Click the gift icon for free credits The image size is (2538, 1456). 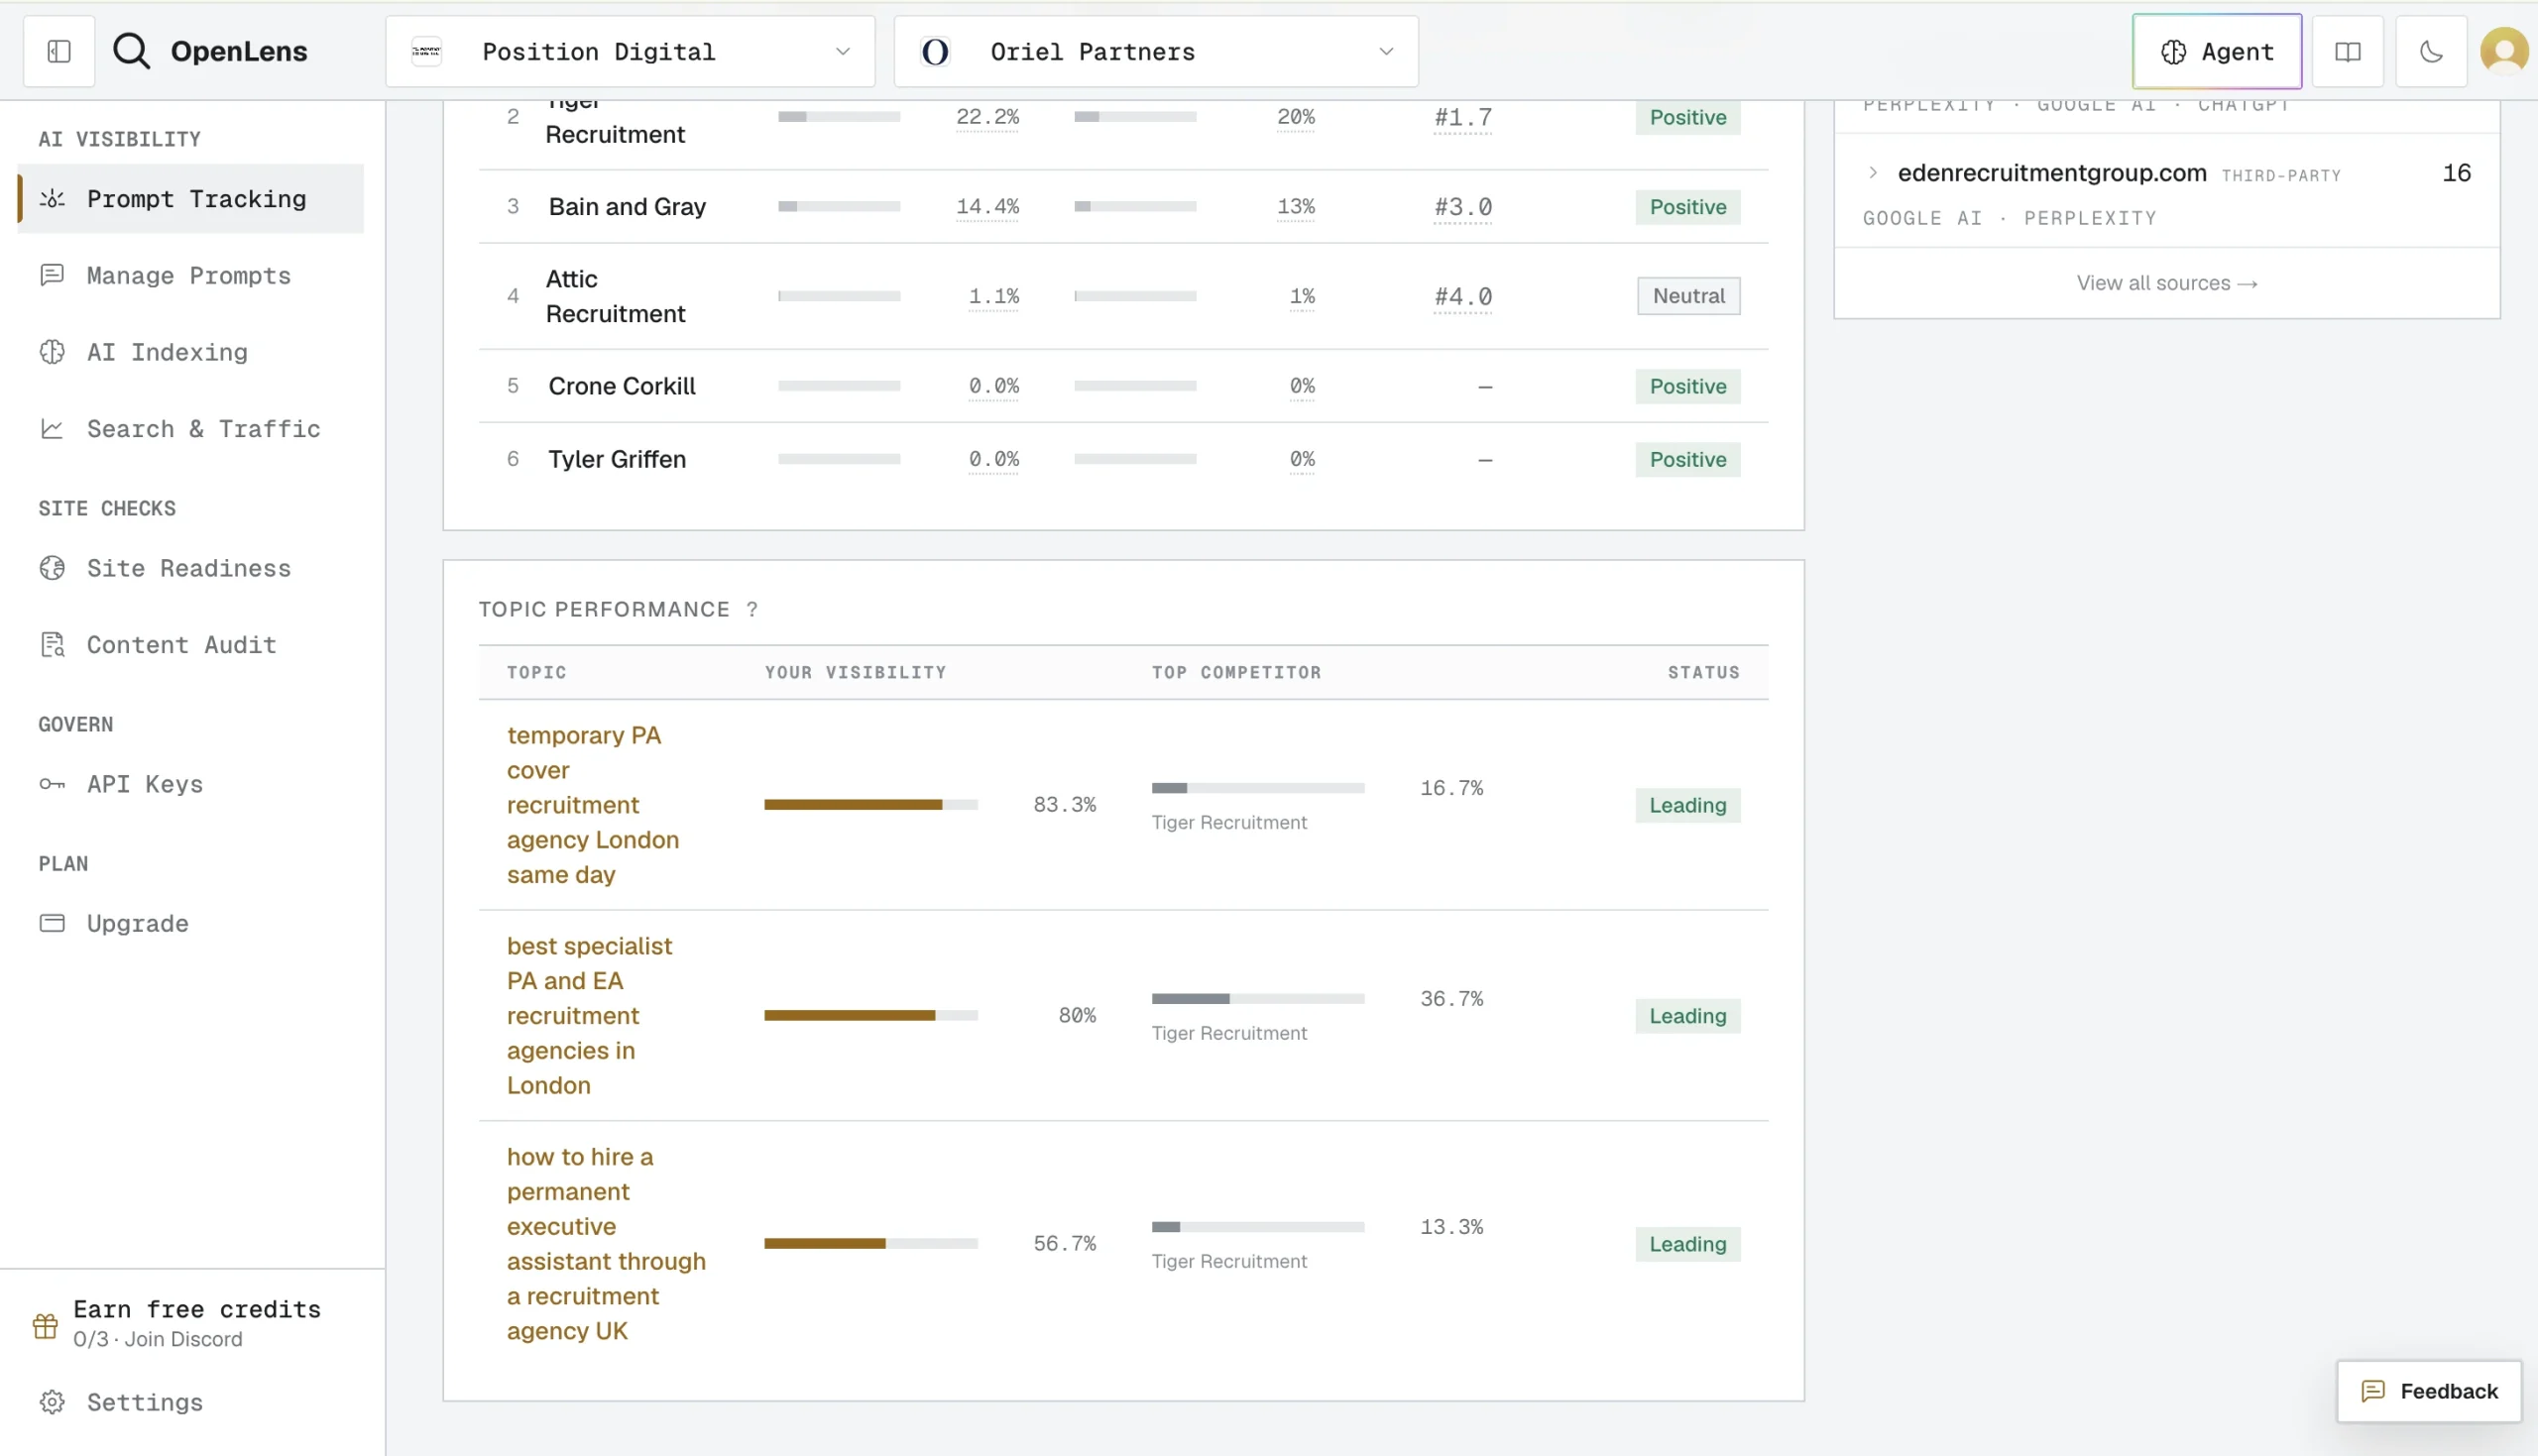(45, 1325)
